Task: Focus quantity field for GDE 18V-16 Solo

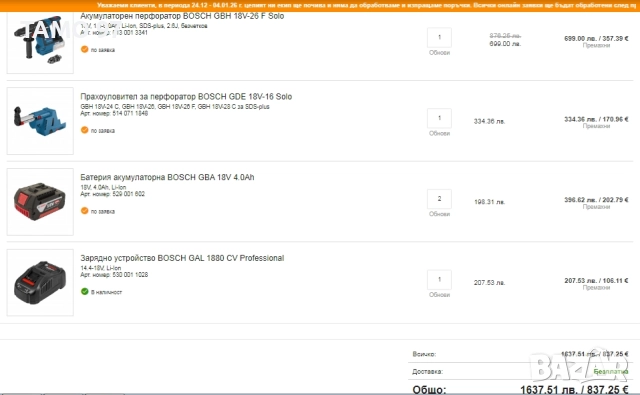Action: (x=439, y=118)
